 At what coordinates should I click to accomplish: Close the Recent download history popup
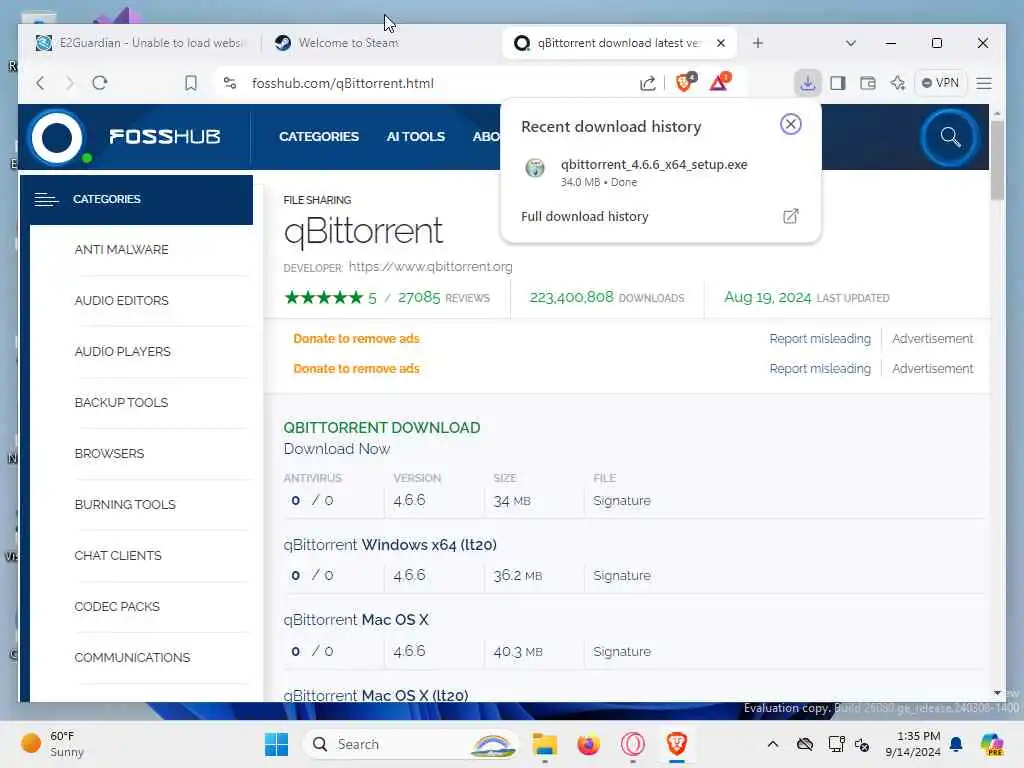791,124
